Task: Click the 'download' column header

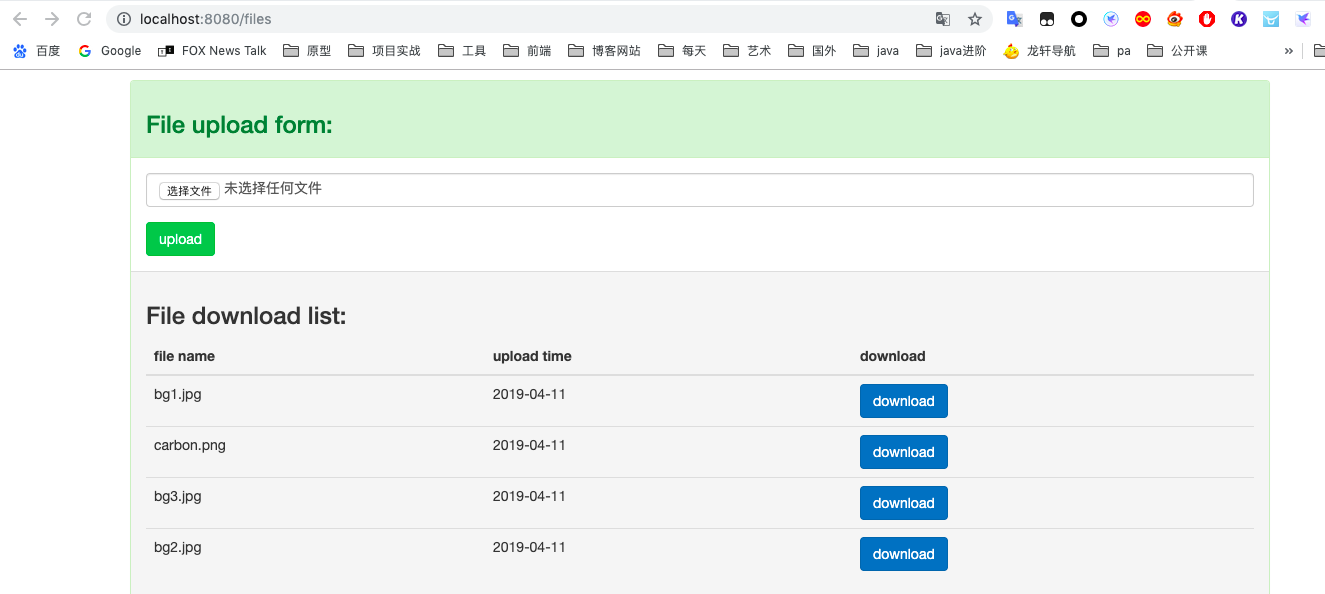Action: click(893, 356)
